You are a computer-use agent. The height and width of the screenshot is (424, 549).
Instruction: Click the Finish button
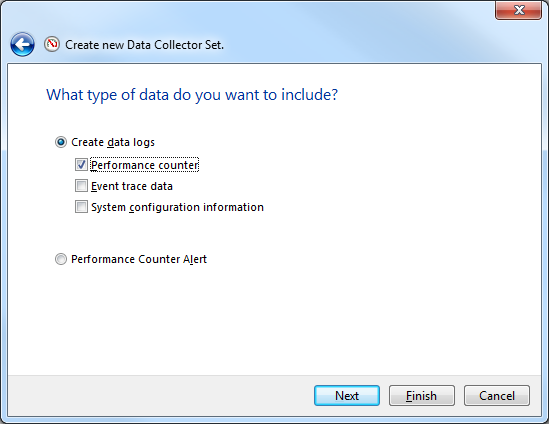pos(422,396)
